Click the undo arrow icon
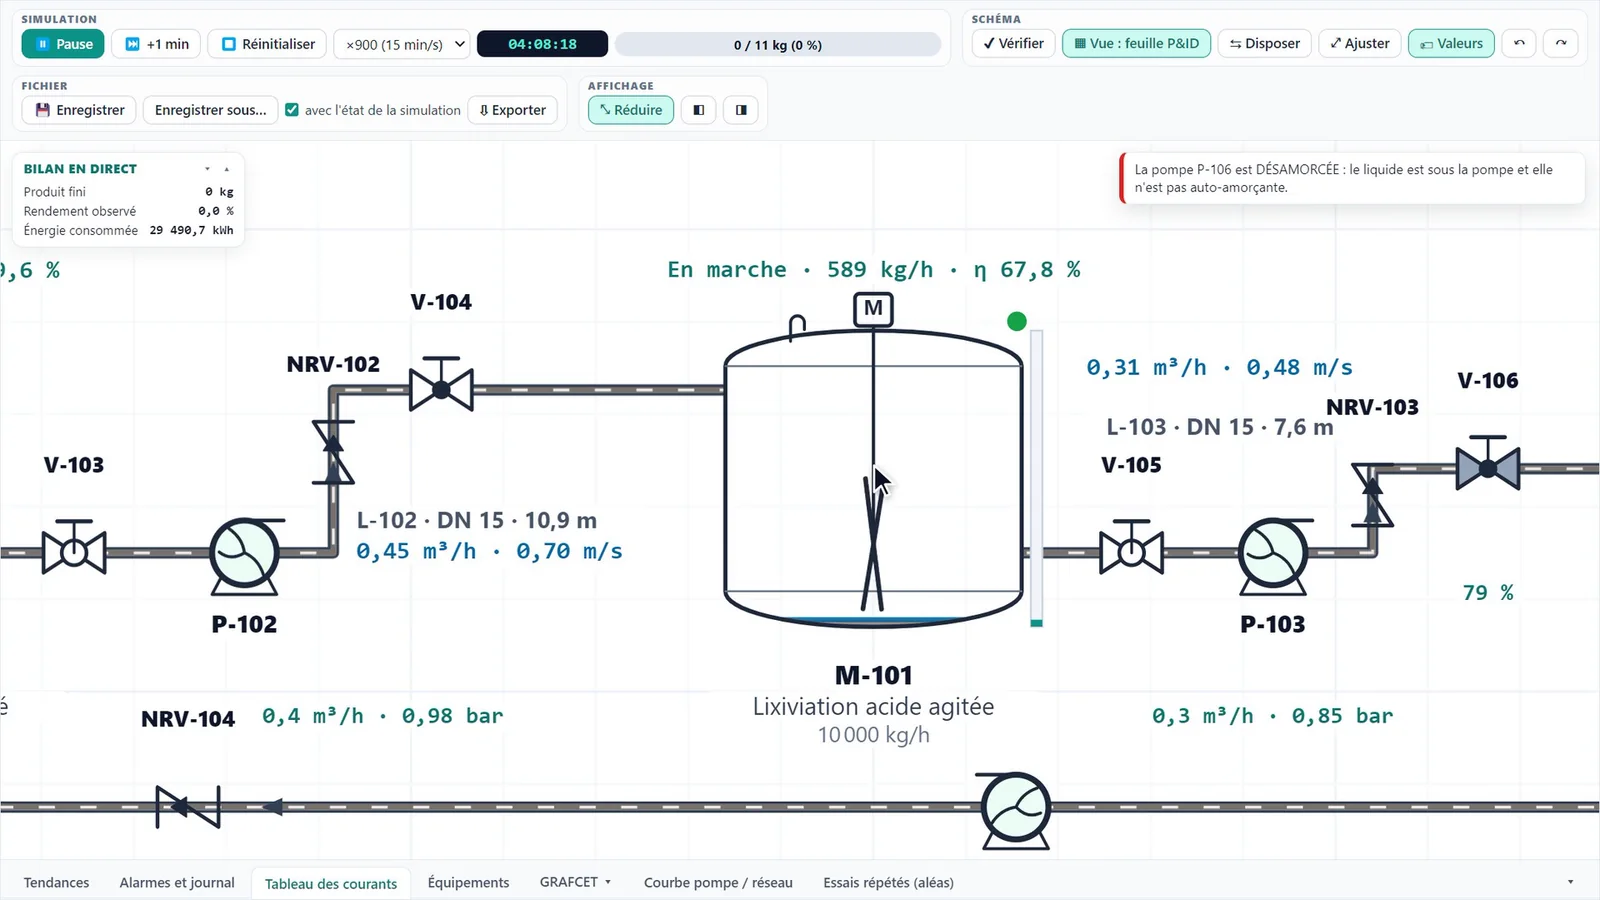 (x=1519, y=43)
